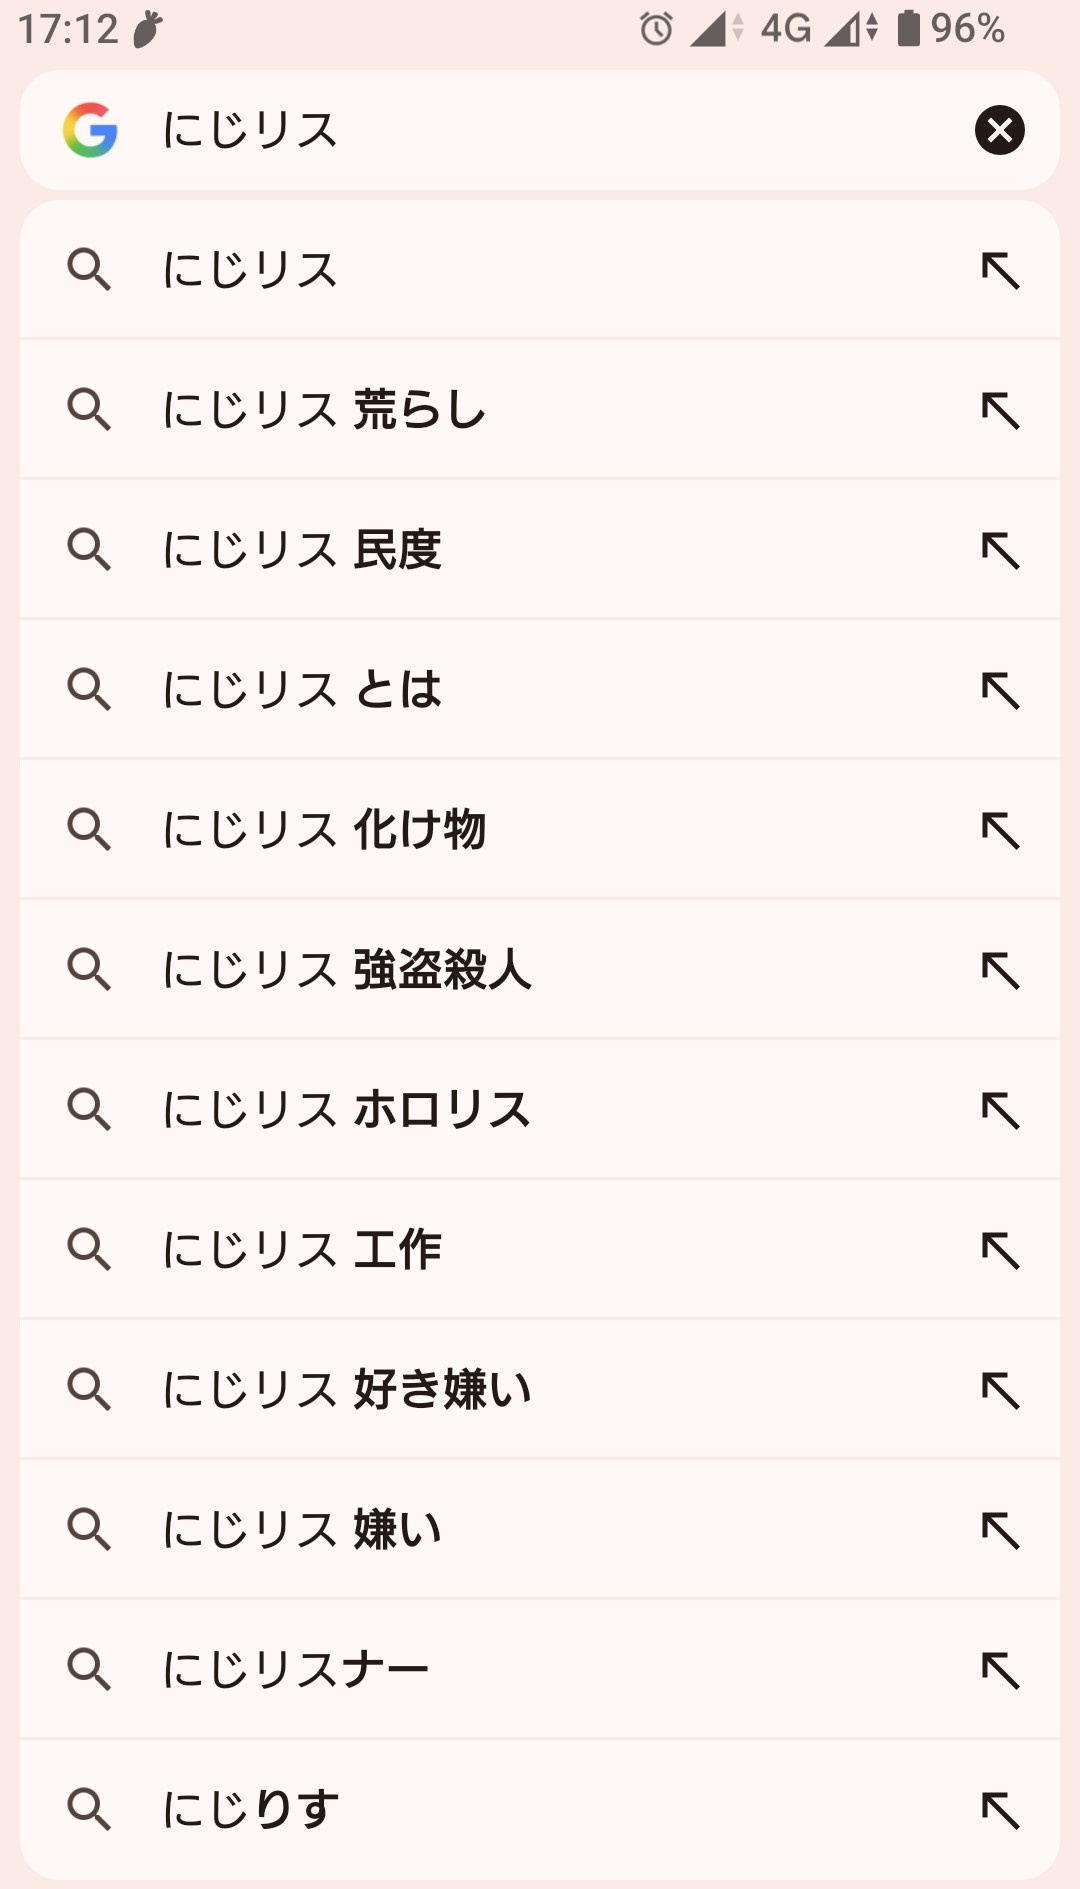Image resolution: width=1080 pixels, height=1889 pixels.
Task: Insert the にじリス 化け物 suggestion using its arrow
Action: 999,830
